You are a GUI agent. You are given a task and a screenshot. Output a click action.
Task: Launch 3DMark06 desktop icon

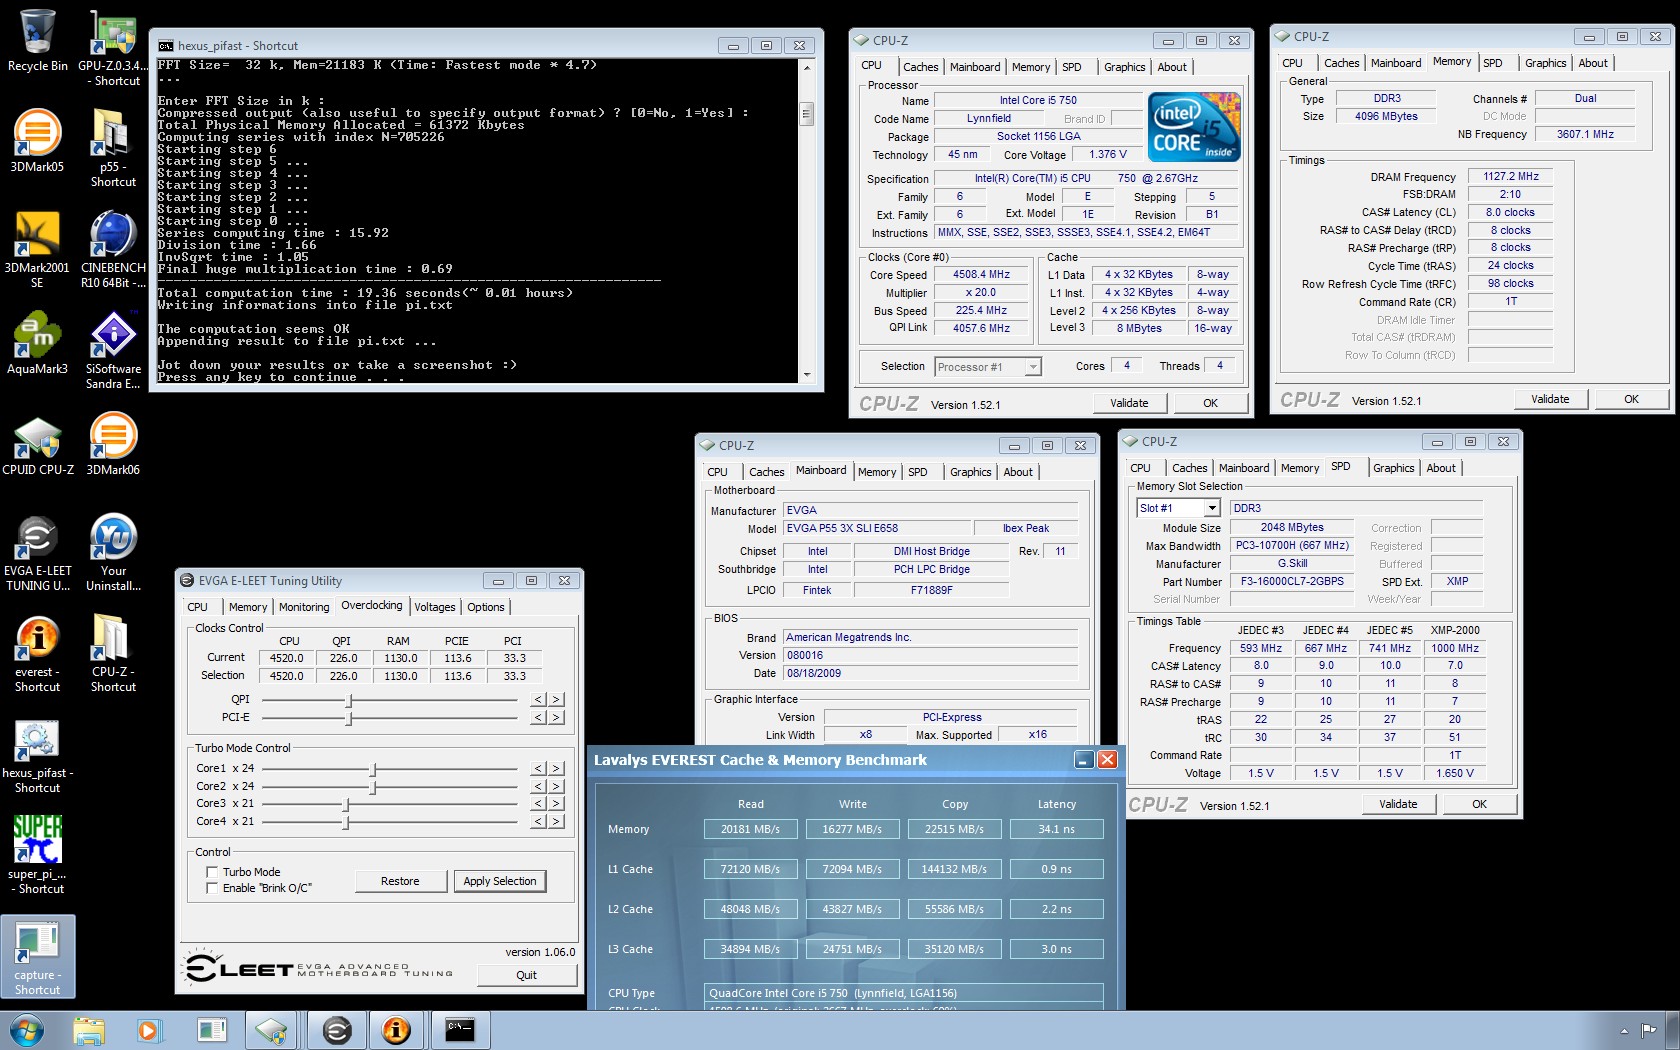113,443
